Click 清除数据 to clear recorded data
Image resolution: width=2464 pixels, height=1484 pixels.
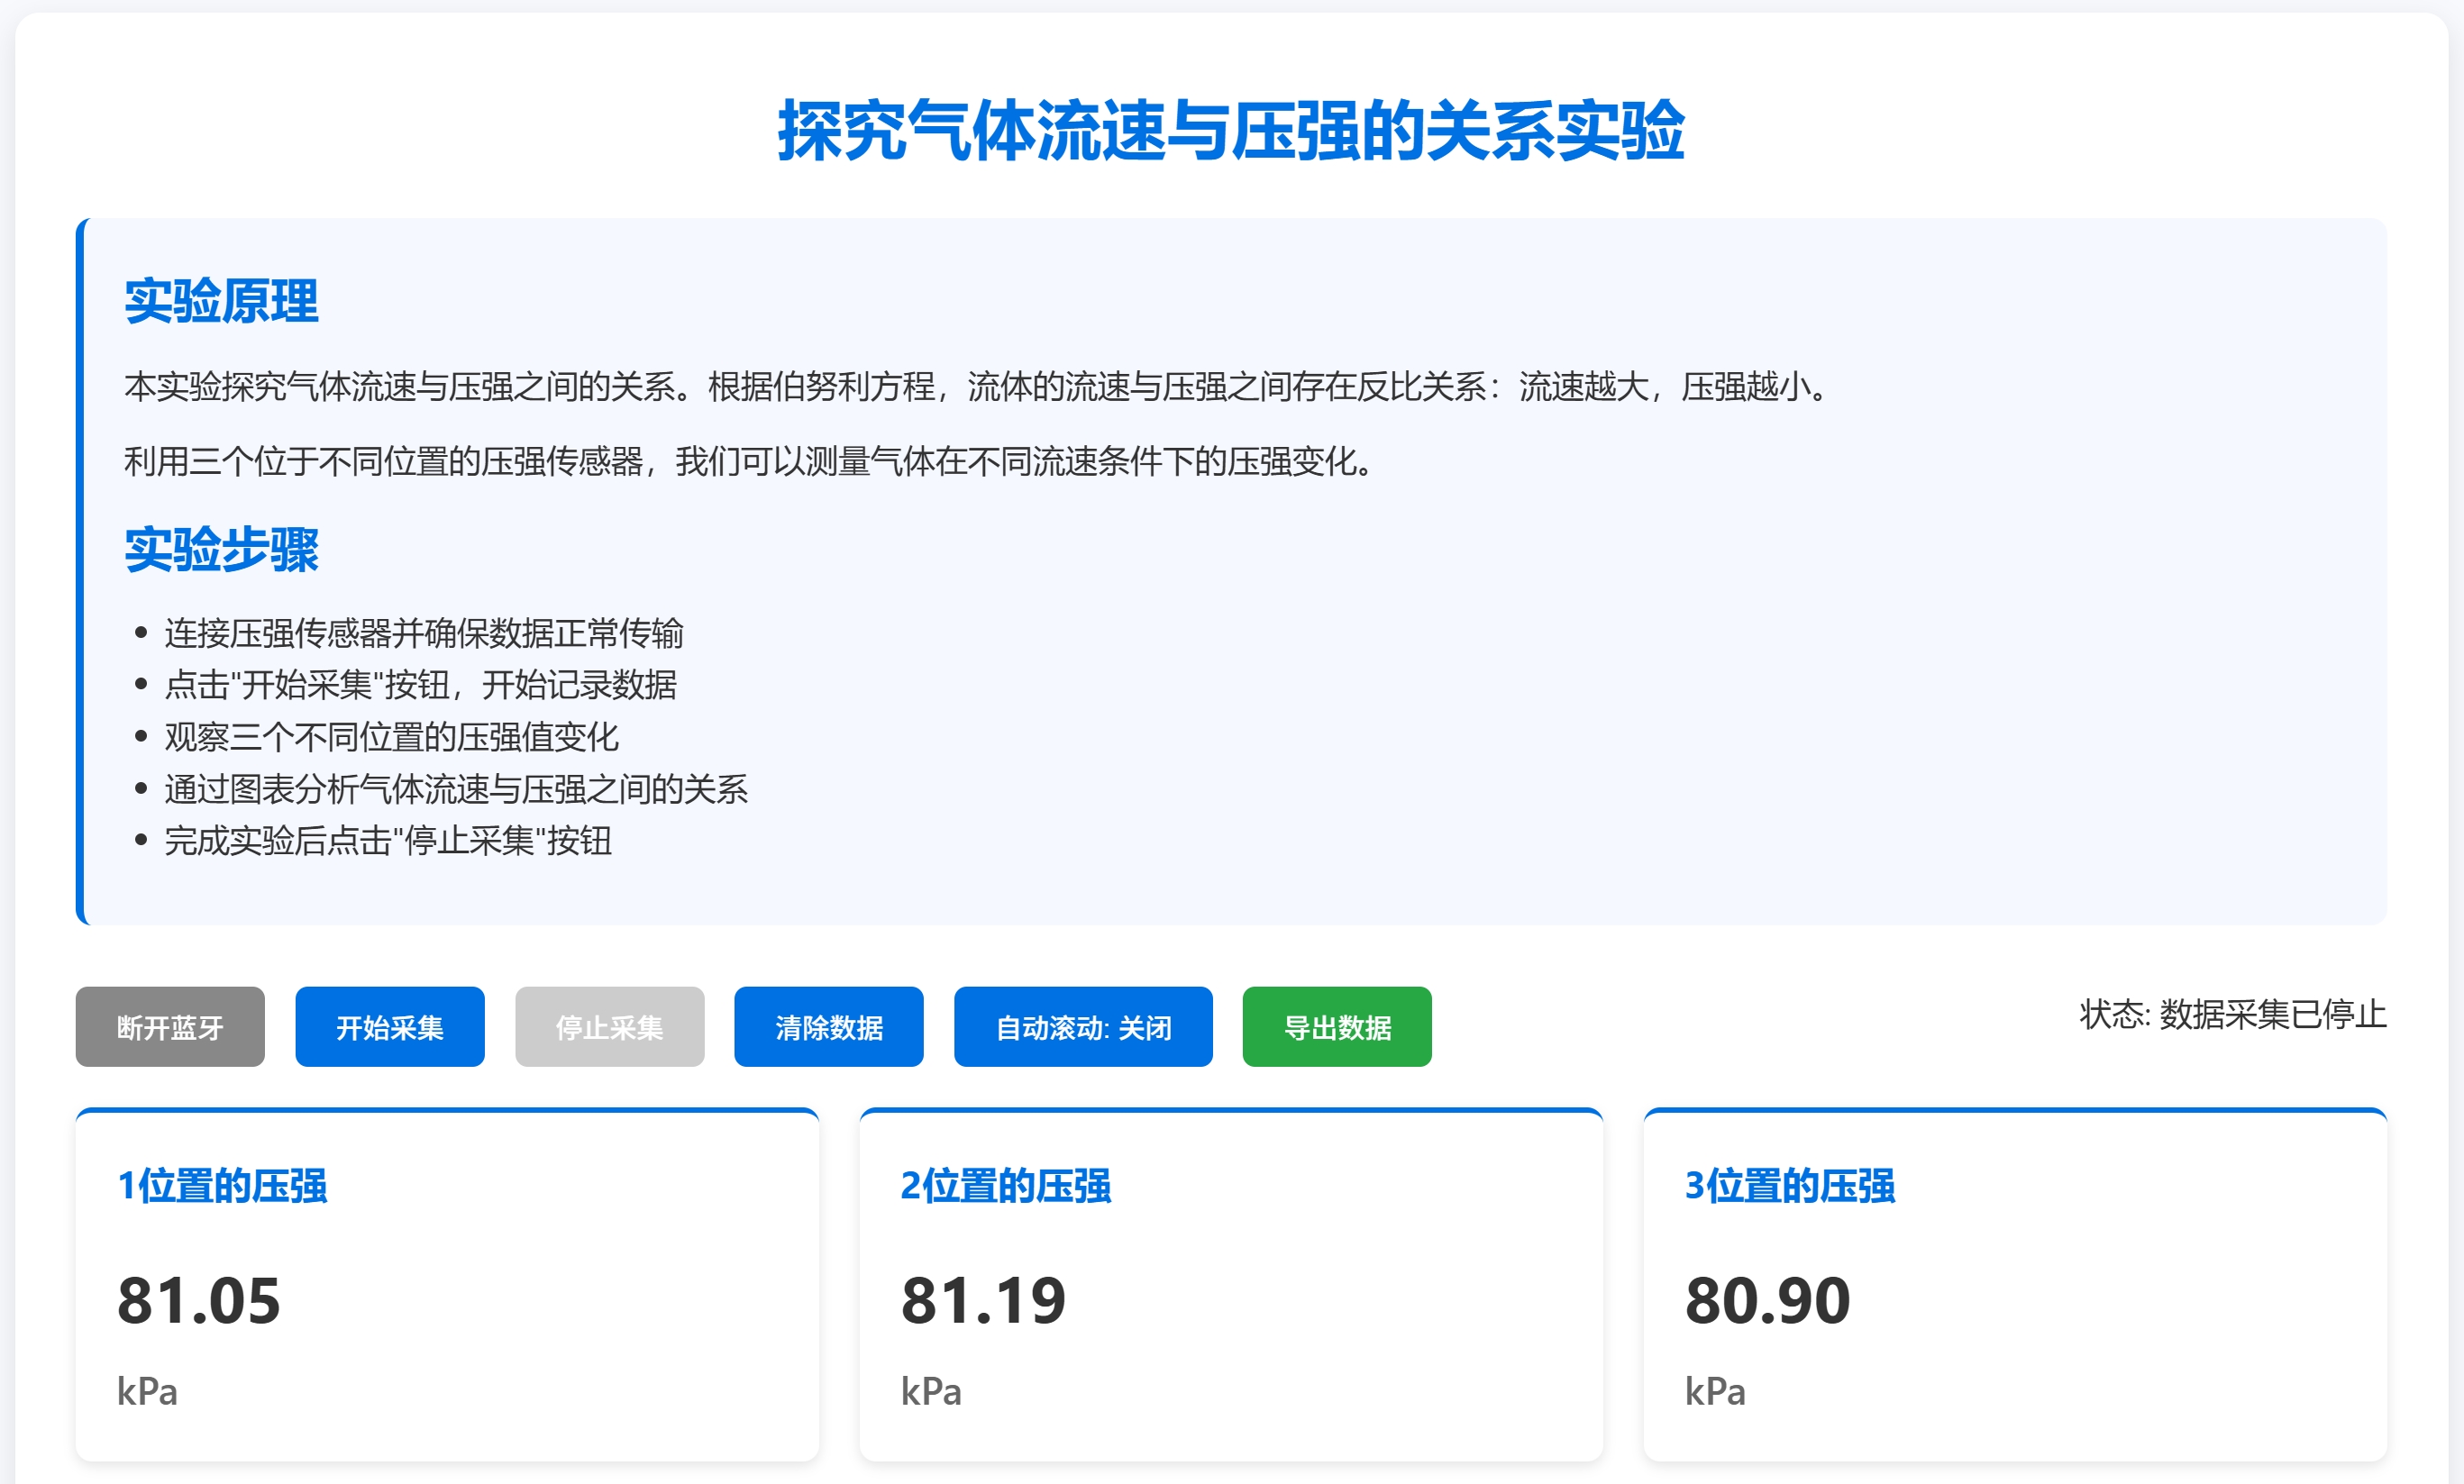pyautogui.click(x=828, y=1026)
